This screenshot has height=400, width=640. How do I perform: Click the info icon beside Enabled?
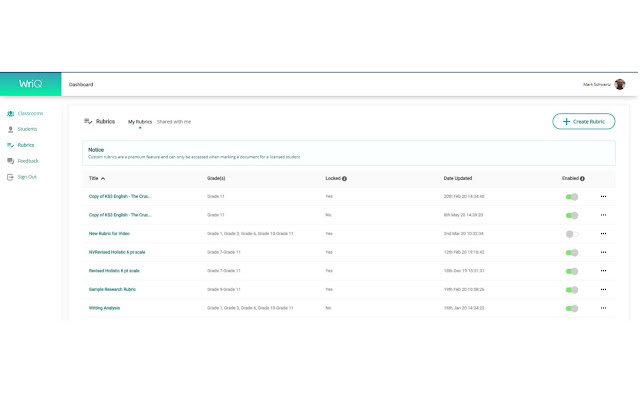click(x=582, y=178)
